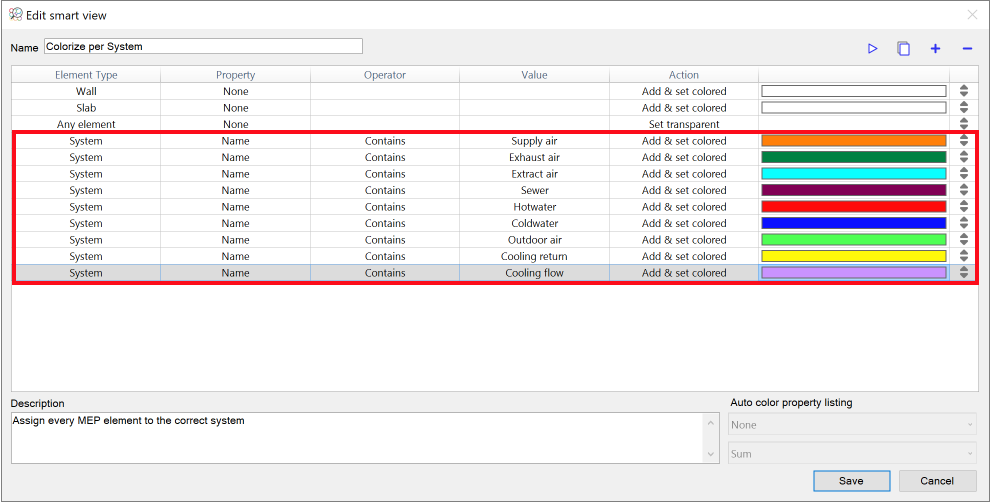Viewport: 990px width, 503px height.
Task: Open the purple swatch for Cooling flow
Action: pyautogui.click(x=854, y=273)
